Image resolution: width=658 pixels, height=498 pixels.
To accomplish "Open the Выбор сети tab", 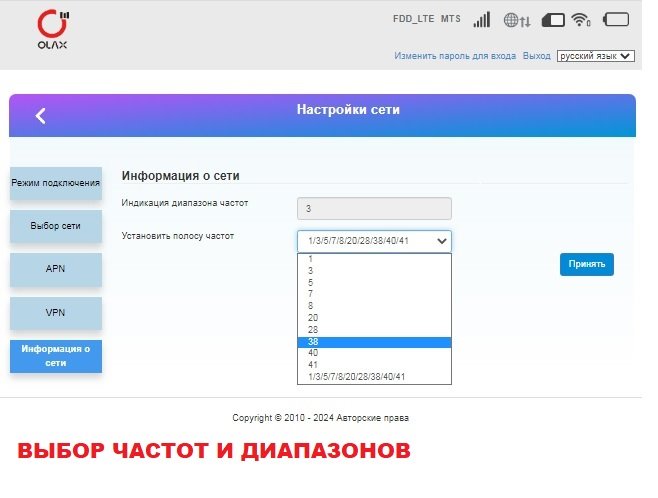I will [56, 226].
